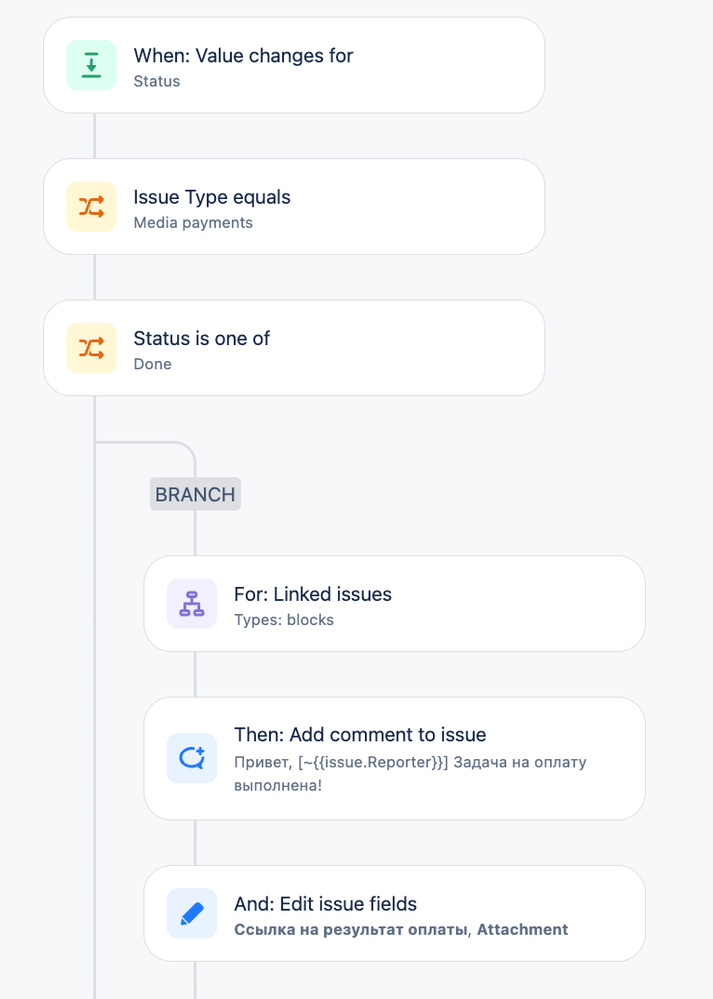Open the 'Then: Add comment to issue' action title
The width and height of the screenshot is (713, 999).
pos(360,735)
